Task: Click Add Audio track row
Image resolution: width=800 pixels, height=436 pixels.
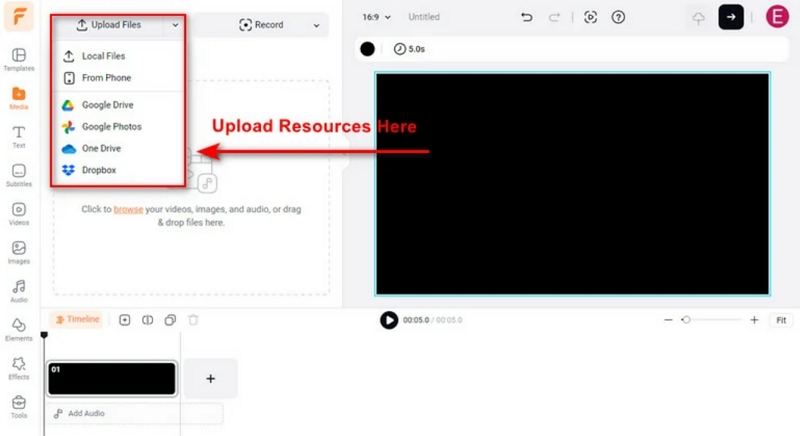Action: (x=136, y=414)
